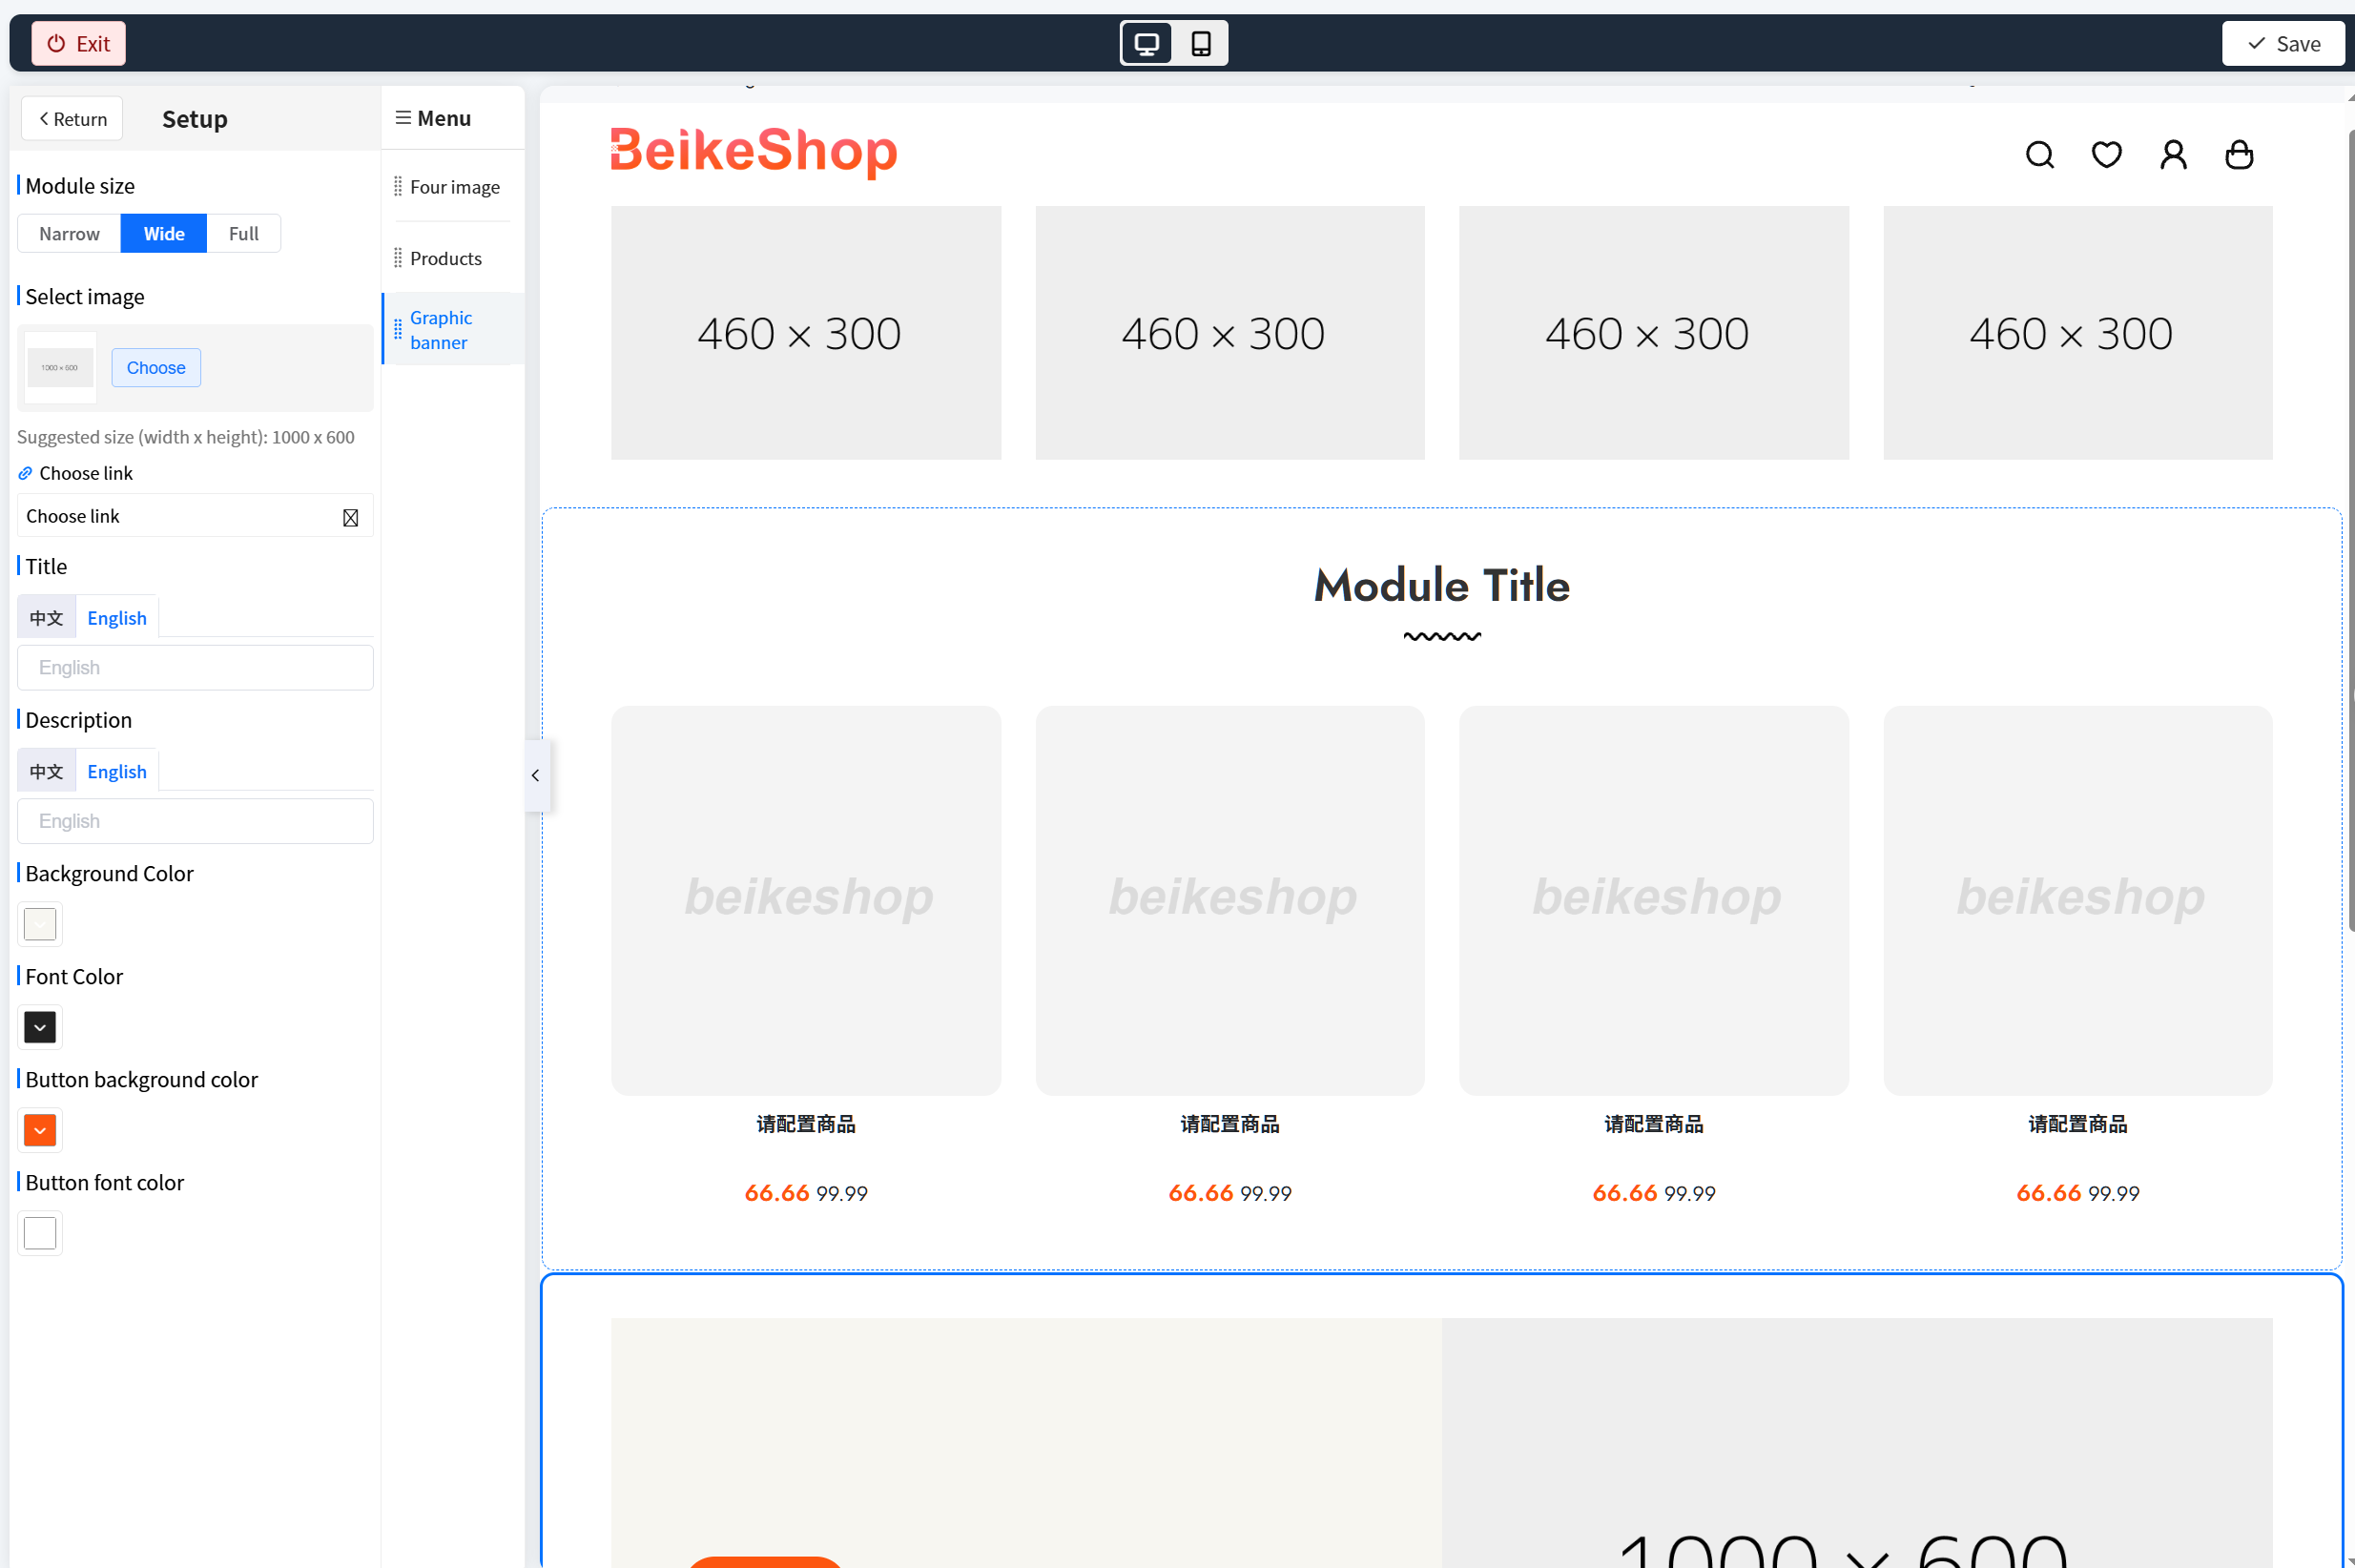Click the Save button
Screen dimensions: 2355x1568
coord(2283,44)
